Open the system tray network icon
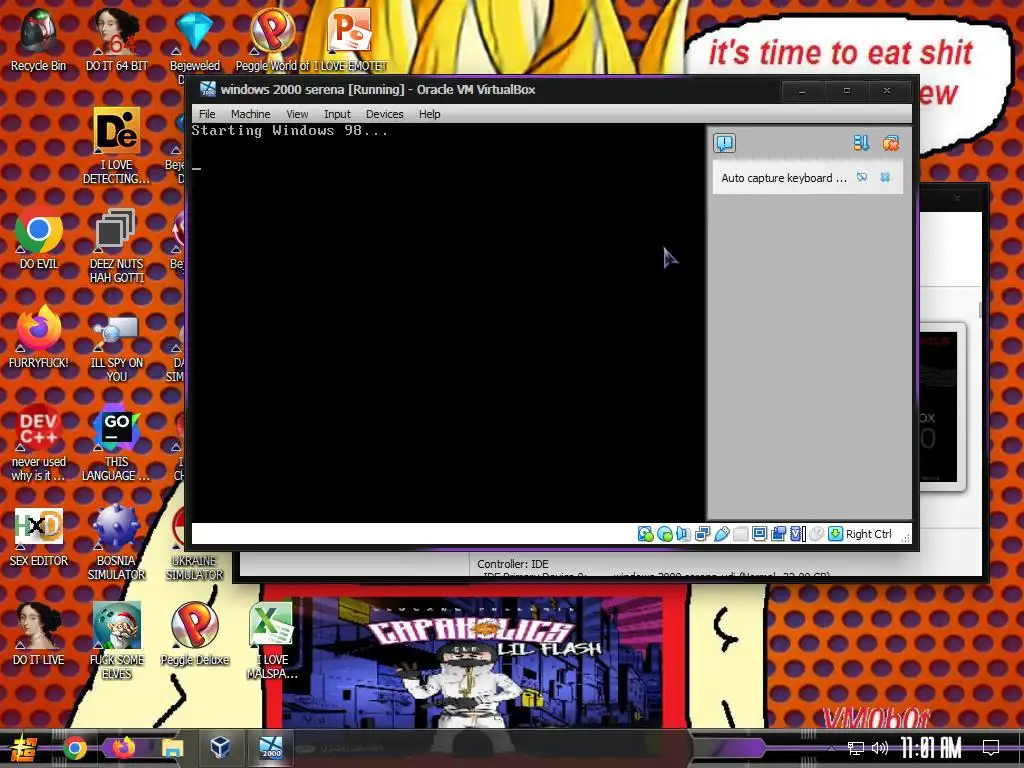The image size is (1024, 768). click(855, 748)
